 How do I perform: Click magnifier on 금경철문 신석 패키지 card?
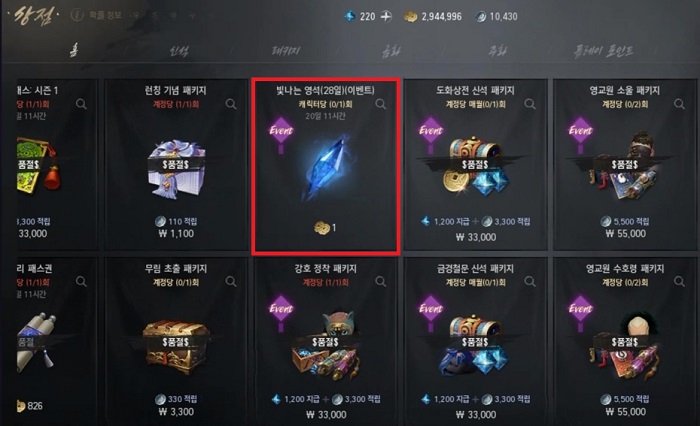[530, 281]
